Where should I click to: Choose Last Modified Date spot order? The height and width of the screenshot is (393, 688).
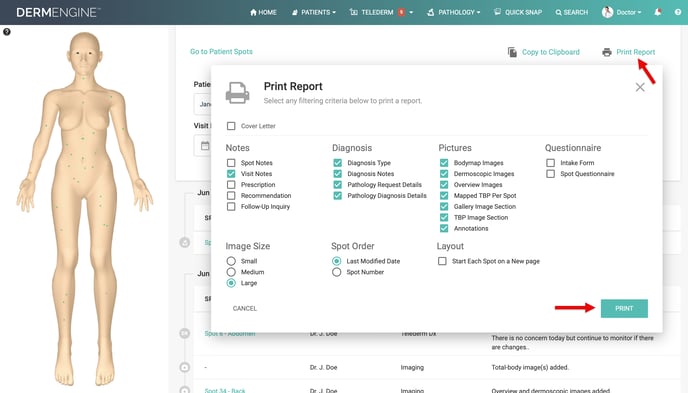(337, 261)
